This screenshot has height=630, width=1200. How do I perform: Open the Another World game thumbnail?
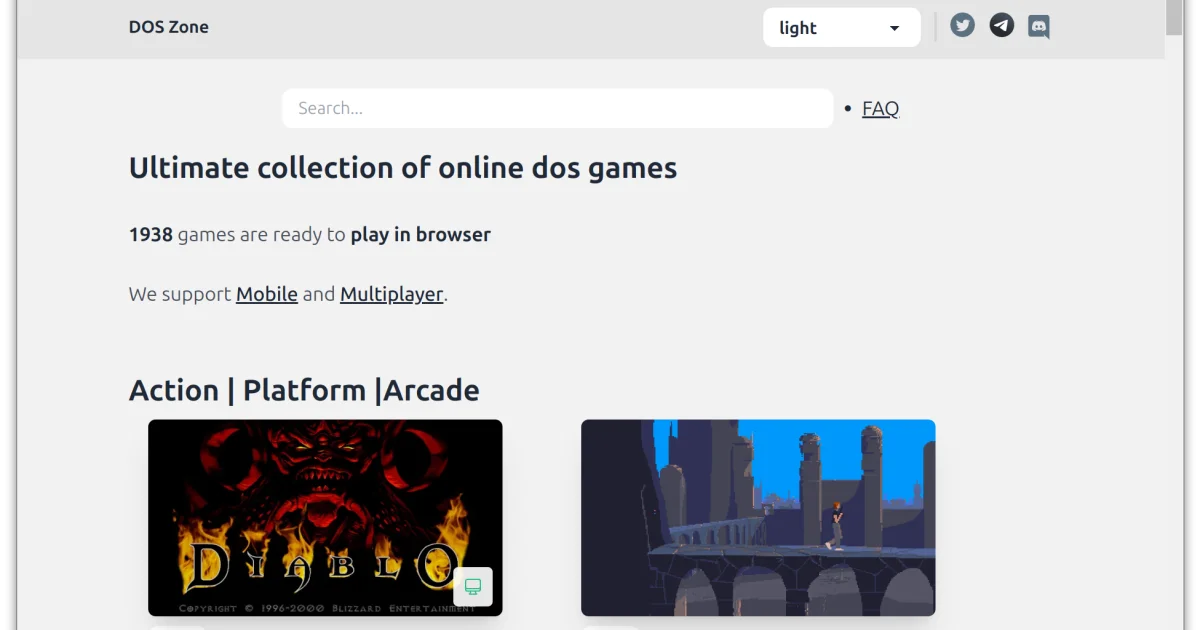click(757, 517)
